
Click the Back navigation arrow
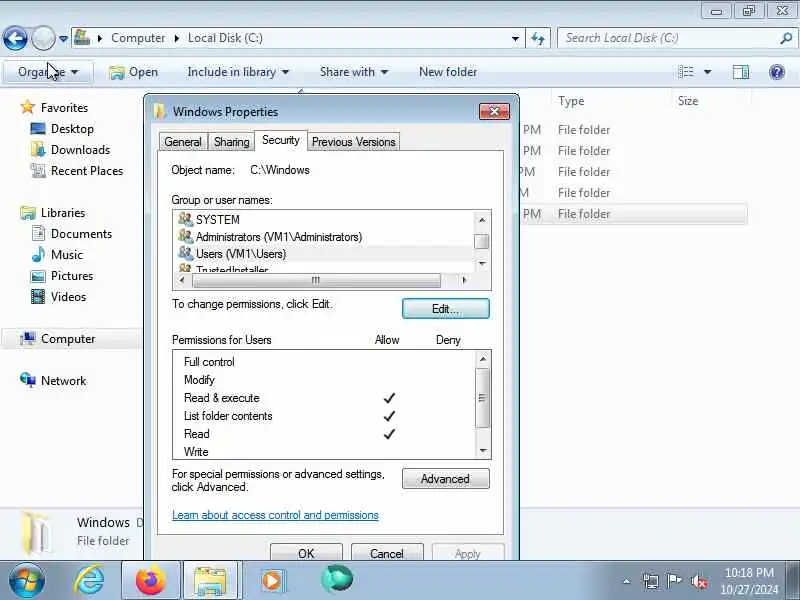tap(15, 38)
